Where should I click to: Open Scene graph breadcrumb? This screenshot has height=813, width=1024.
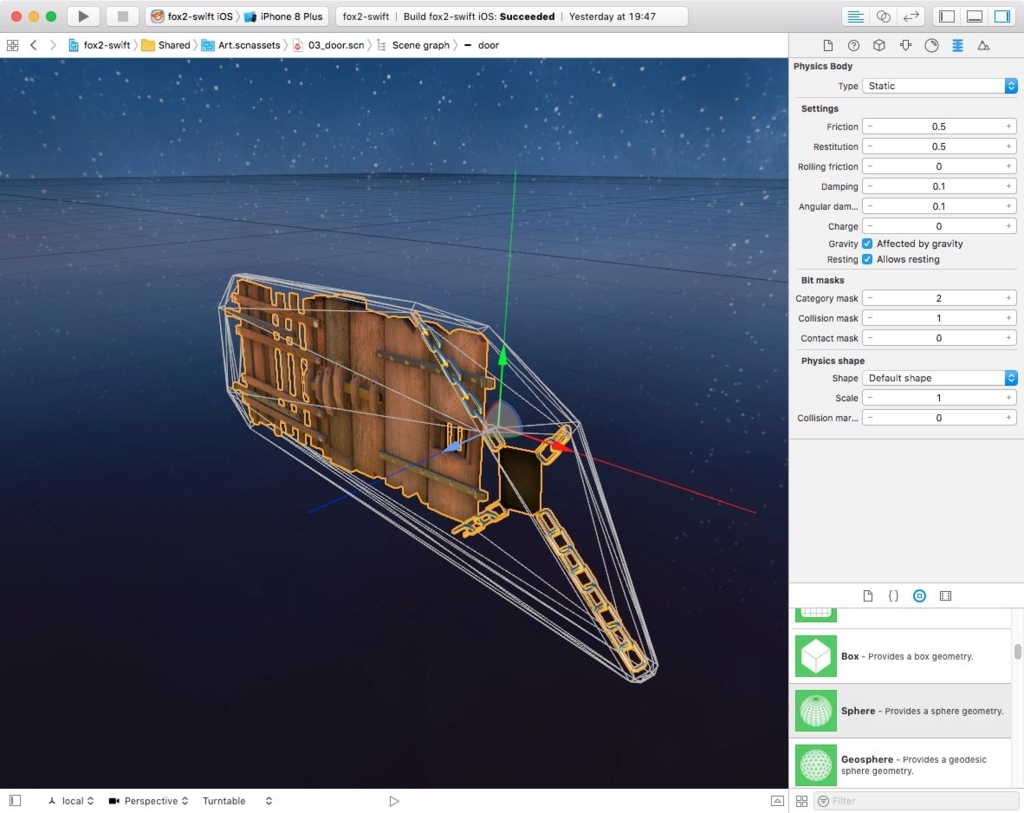(413, 45)
